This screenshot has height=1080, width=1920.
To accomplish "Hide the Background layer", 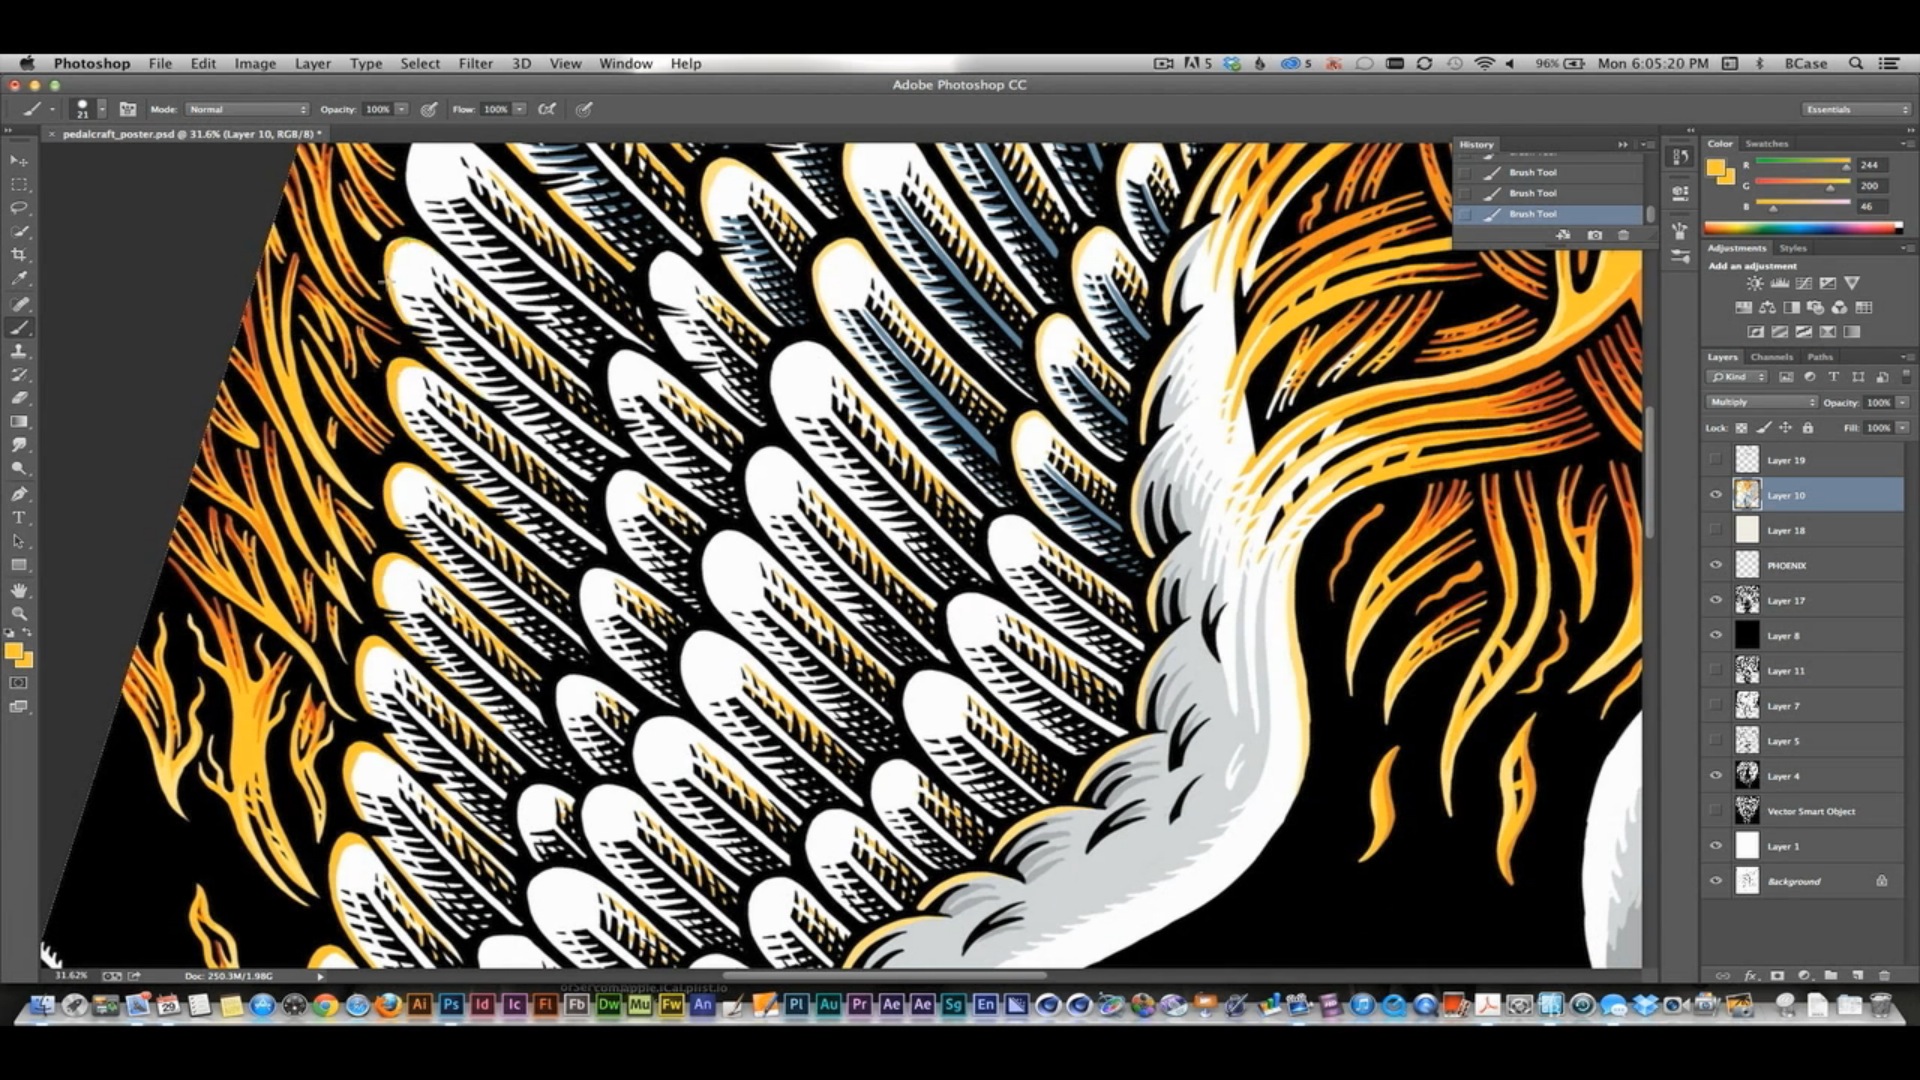I will [1716, 881].
